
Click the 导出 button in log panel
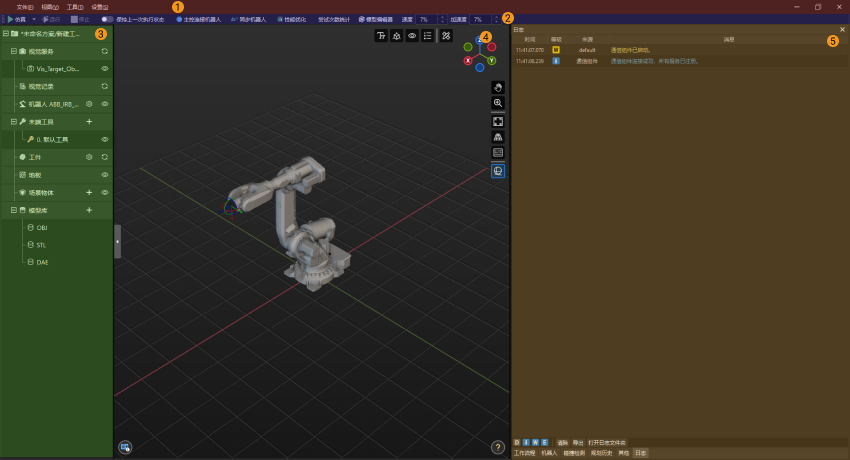pos(578,442)
